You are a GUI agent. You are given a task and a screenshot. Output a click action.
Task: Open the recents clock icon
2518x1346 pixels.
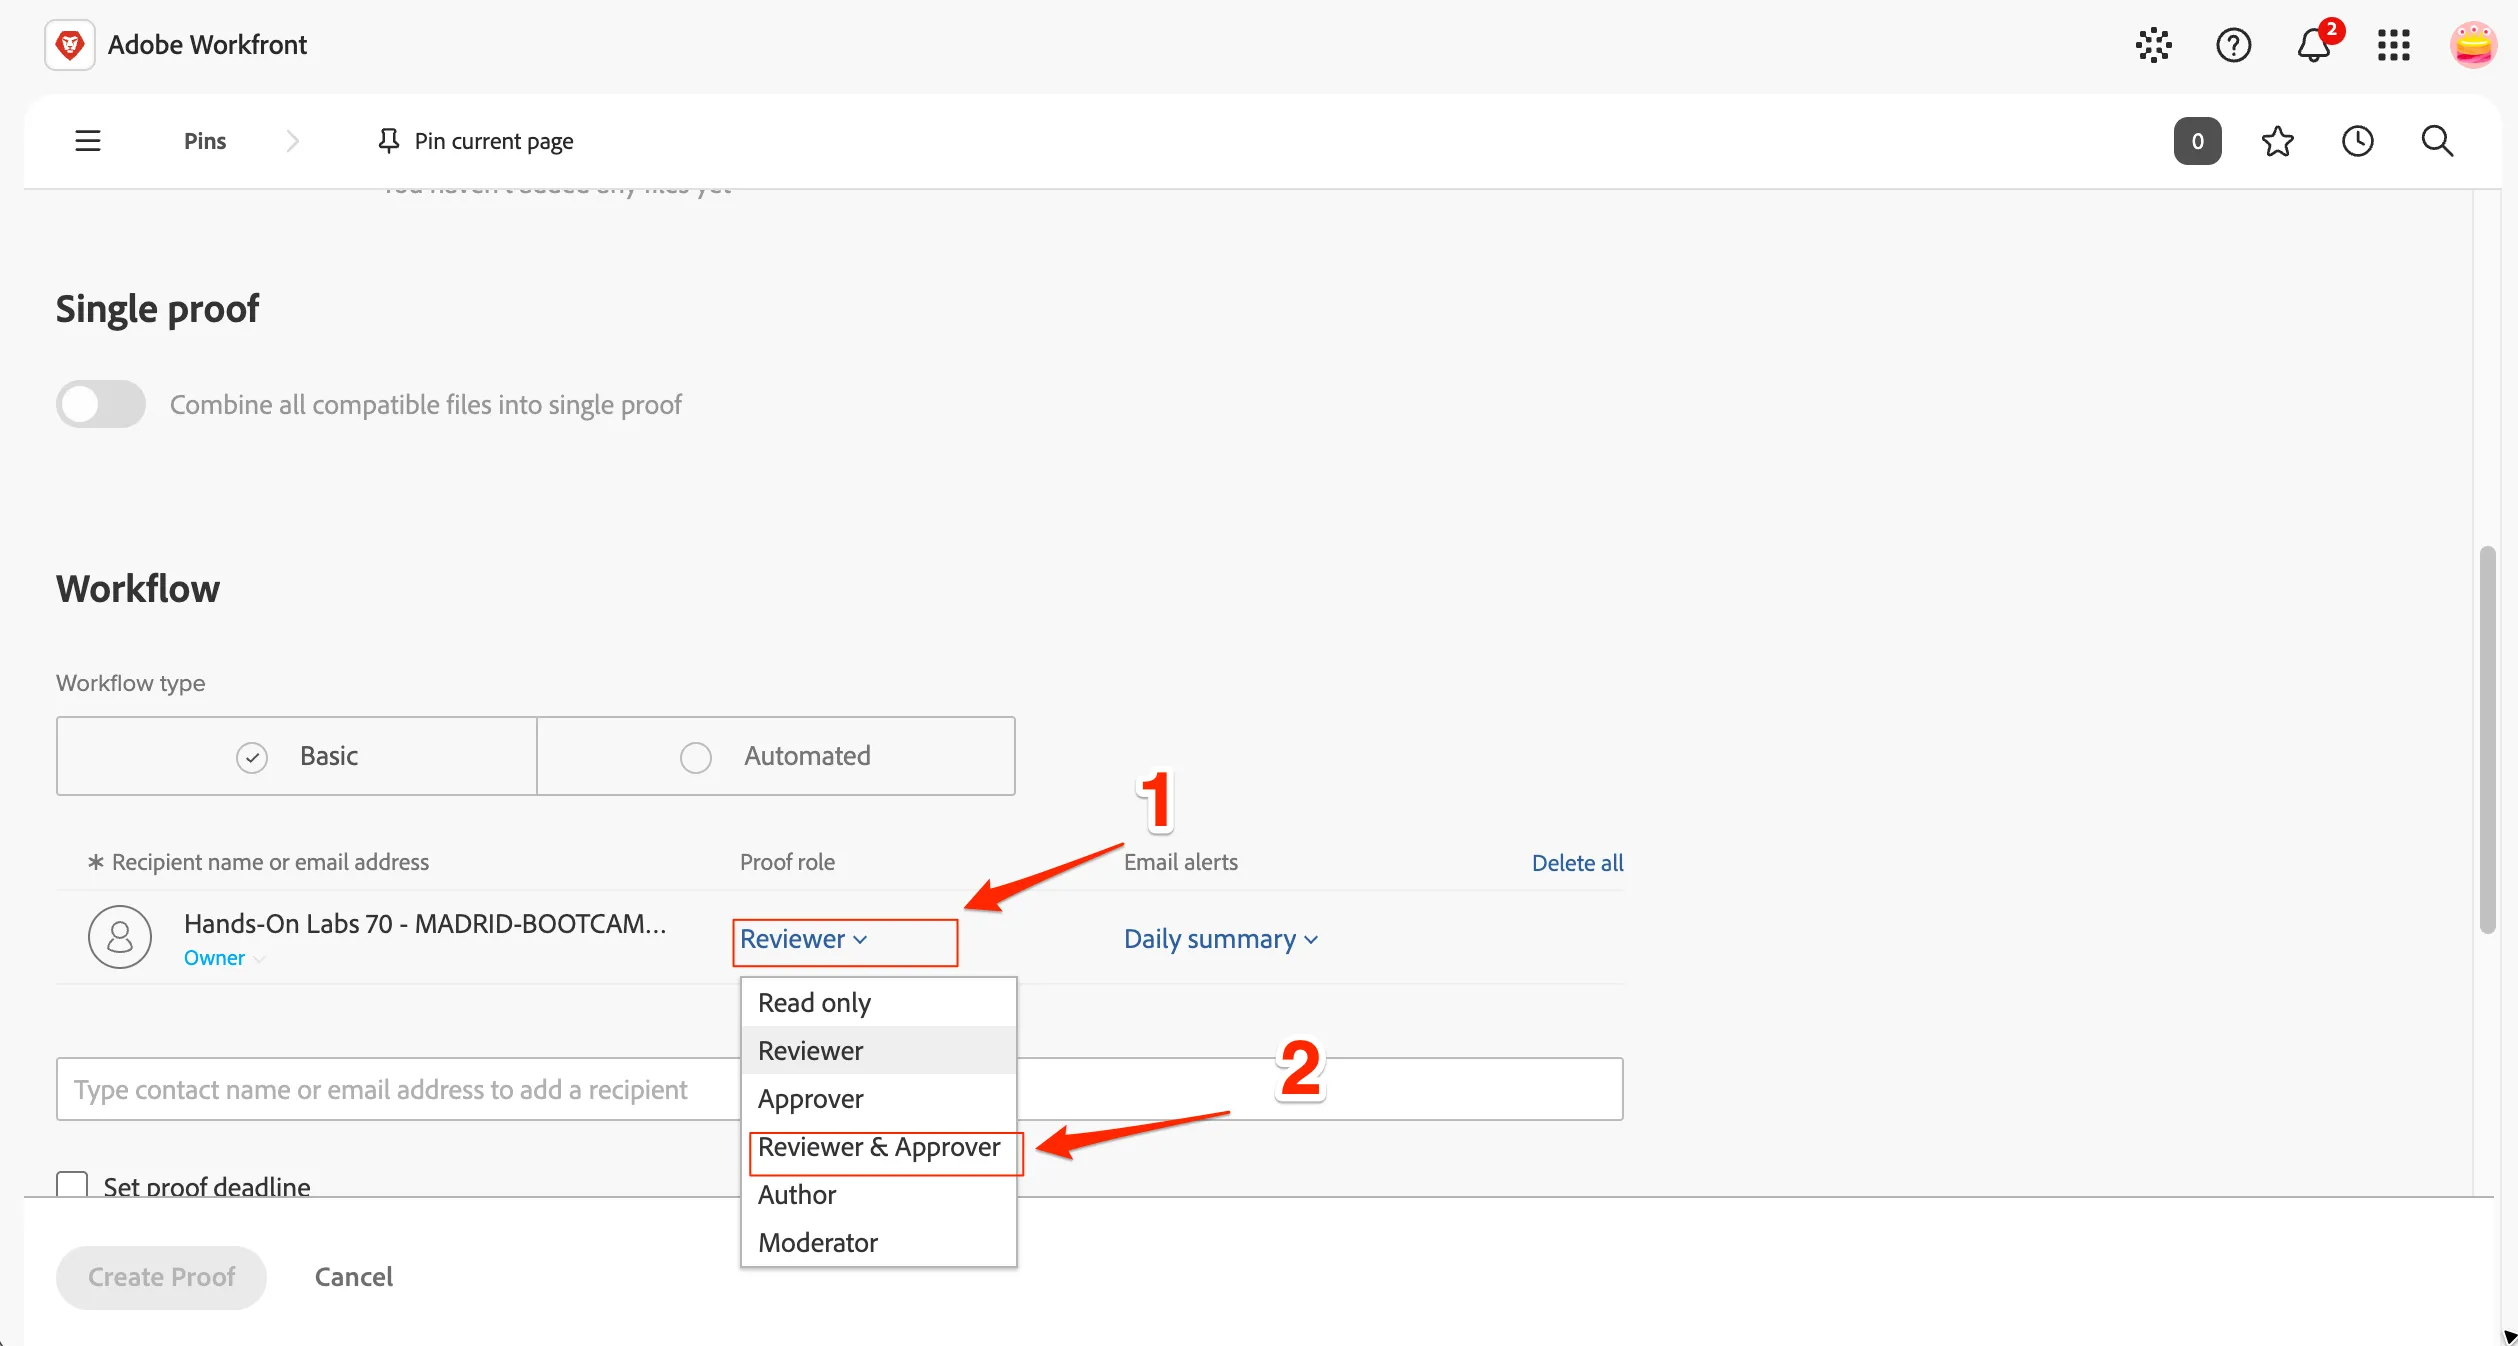(2357, 141)
